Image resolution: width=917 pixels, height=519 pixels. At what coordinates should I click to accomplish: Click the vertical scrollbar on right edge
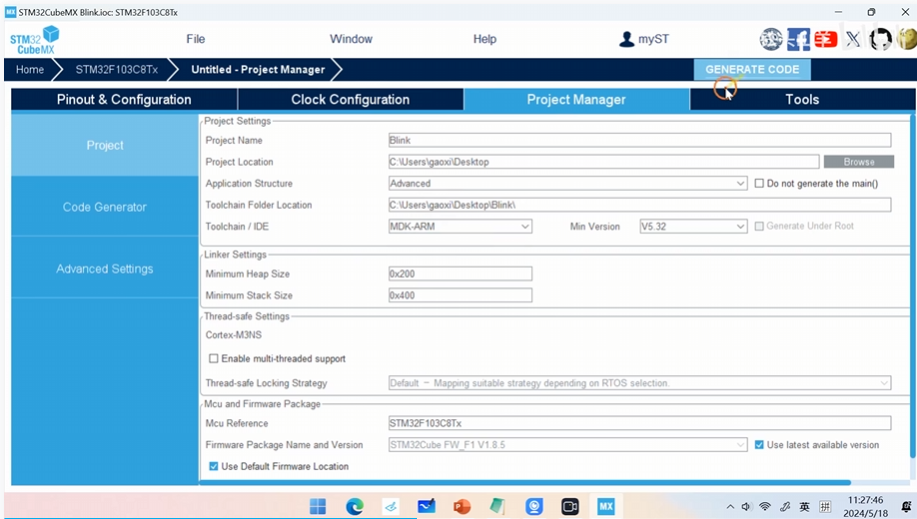pos(913,286)
